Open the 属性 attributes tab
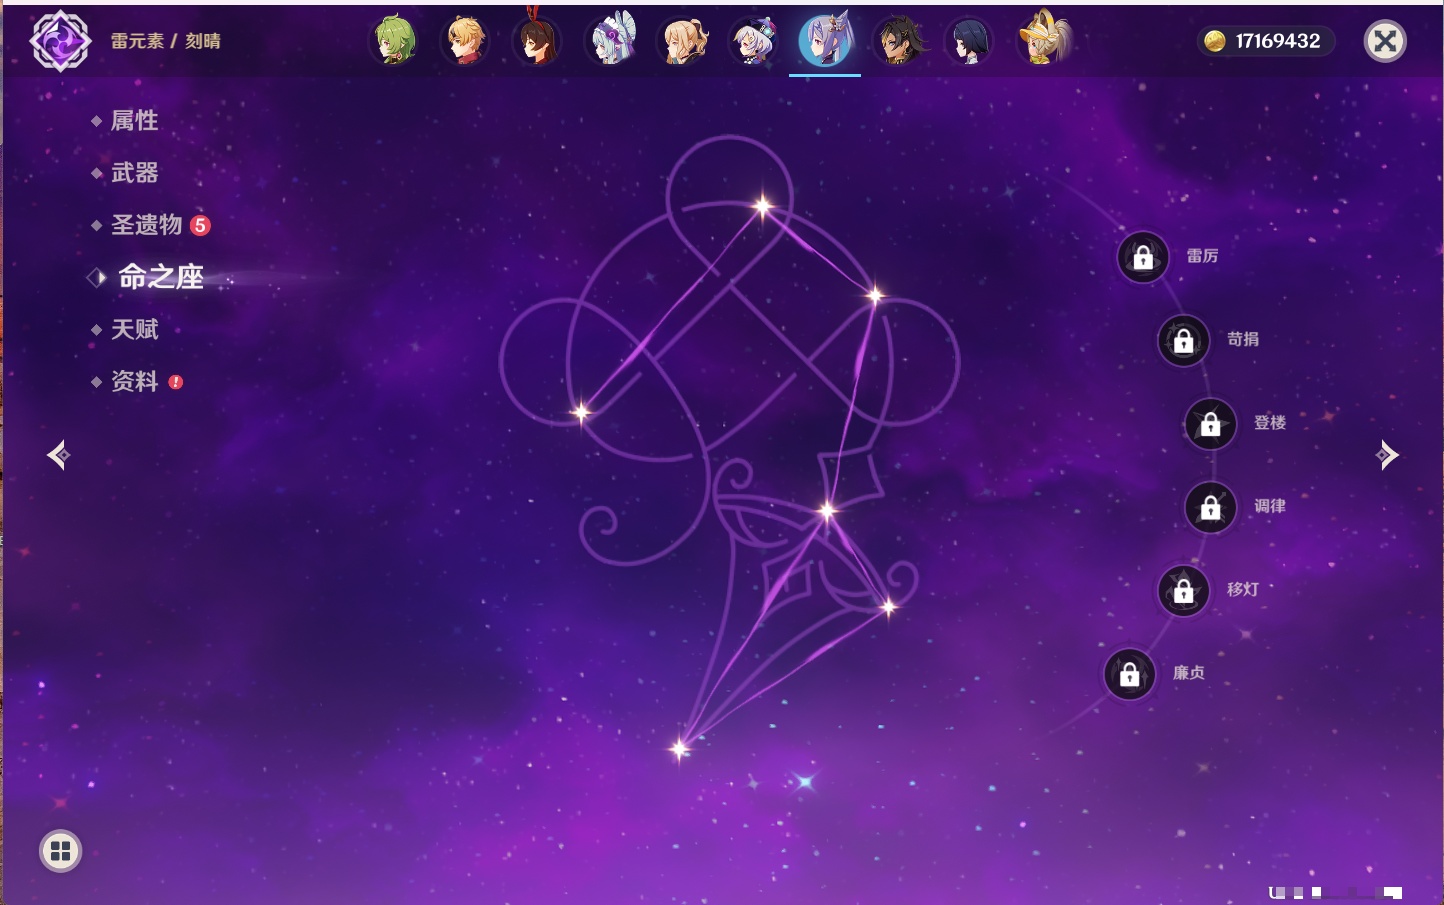 click(x=134, y=121)
